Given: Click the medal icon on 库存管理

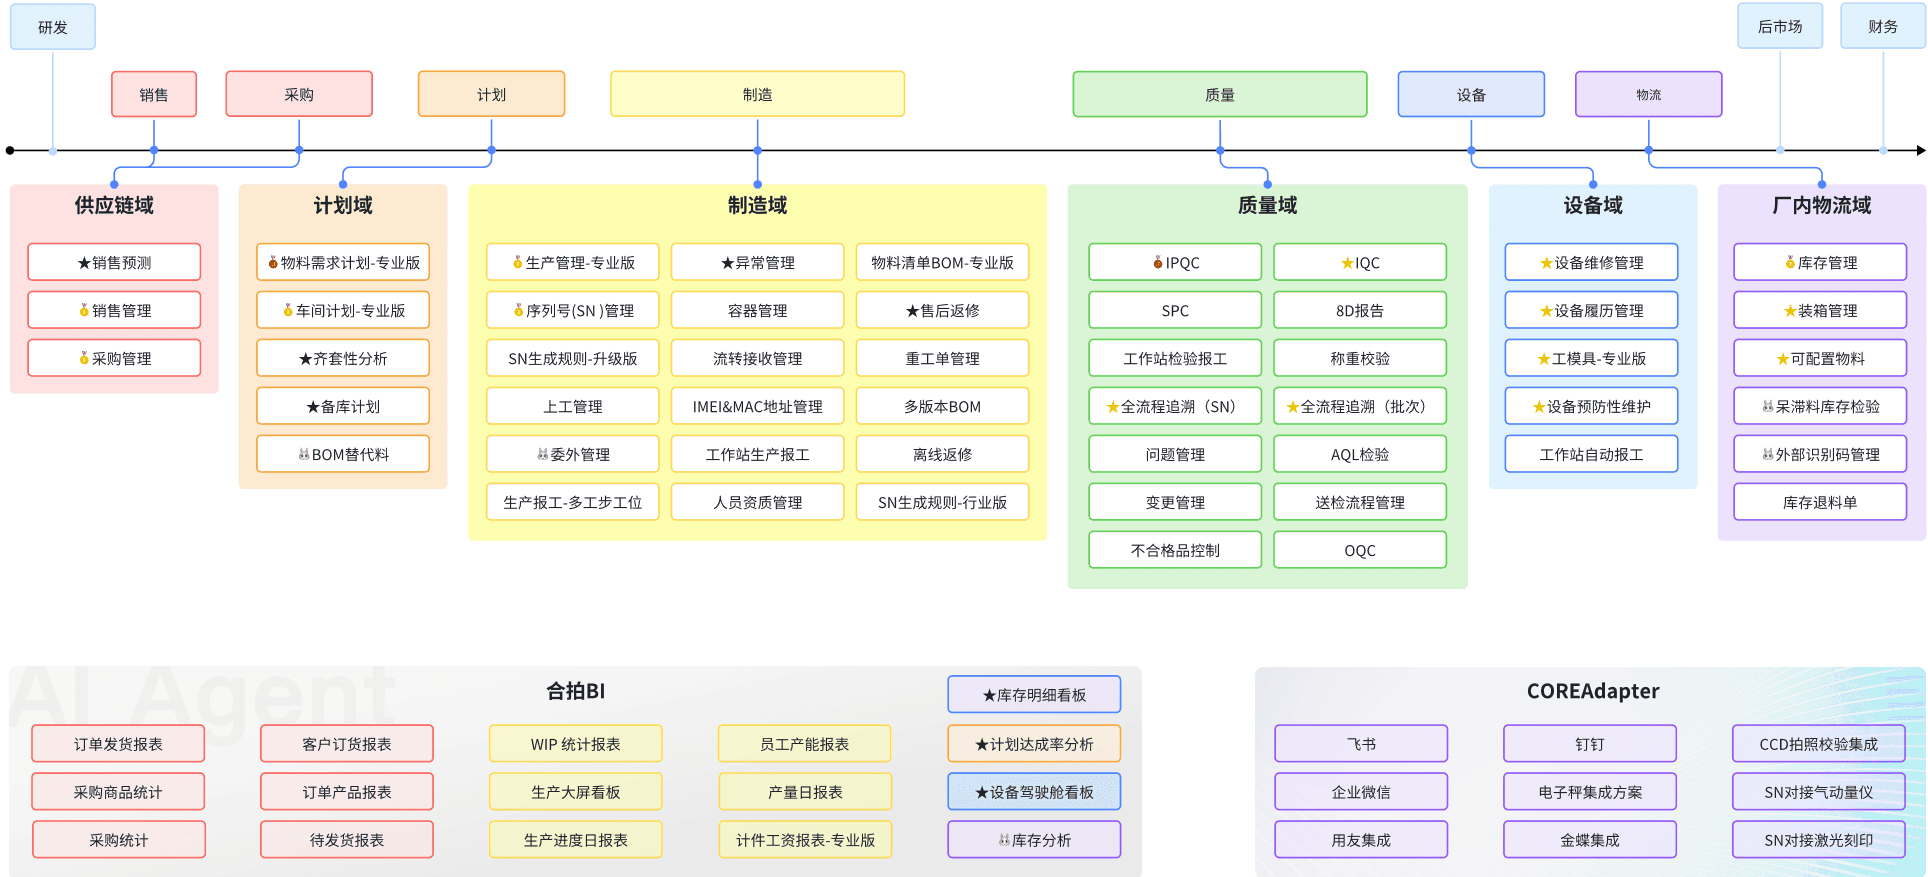Looking at the screenshot, I should [1790, 262].
